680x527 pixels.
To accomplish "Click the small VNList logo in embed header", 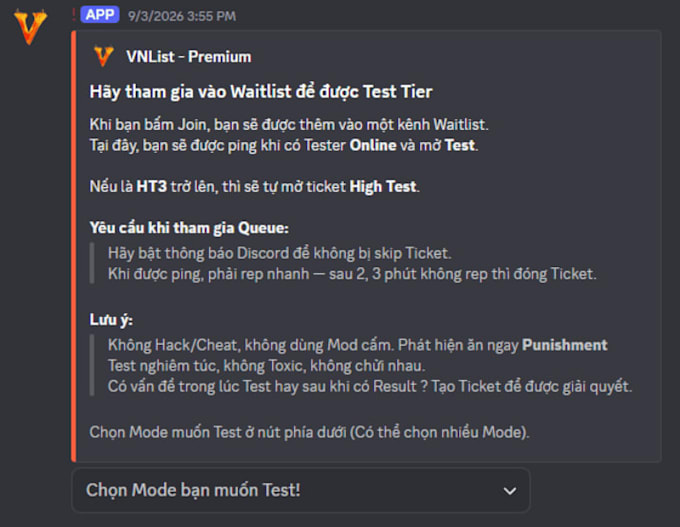I will click(x=104, y=56).
